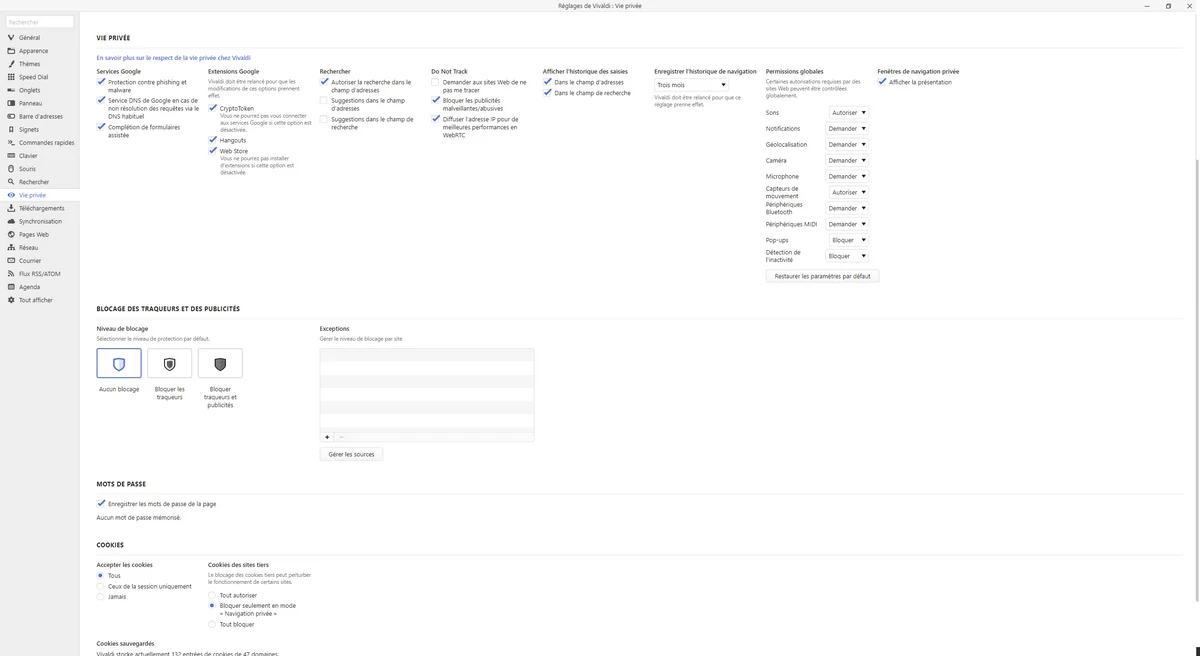Click the Signets bookmark icon
Screen dimensions: 1200x656
coord(11,129)
